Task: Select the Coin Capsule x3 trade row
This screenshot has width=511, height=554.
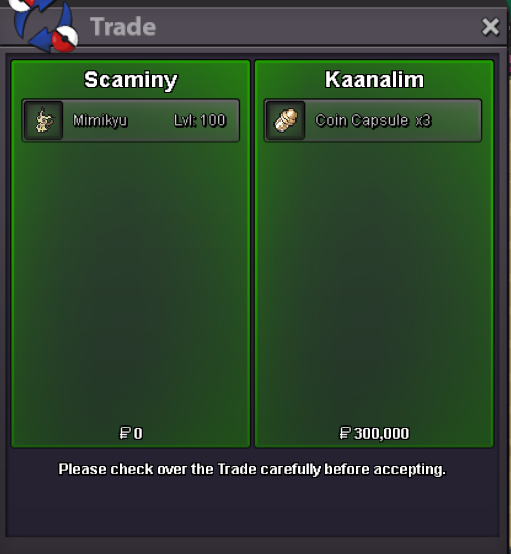Action: click(x=373, y=120)
